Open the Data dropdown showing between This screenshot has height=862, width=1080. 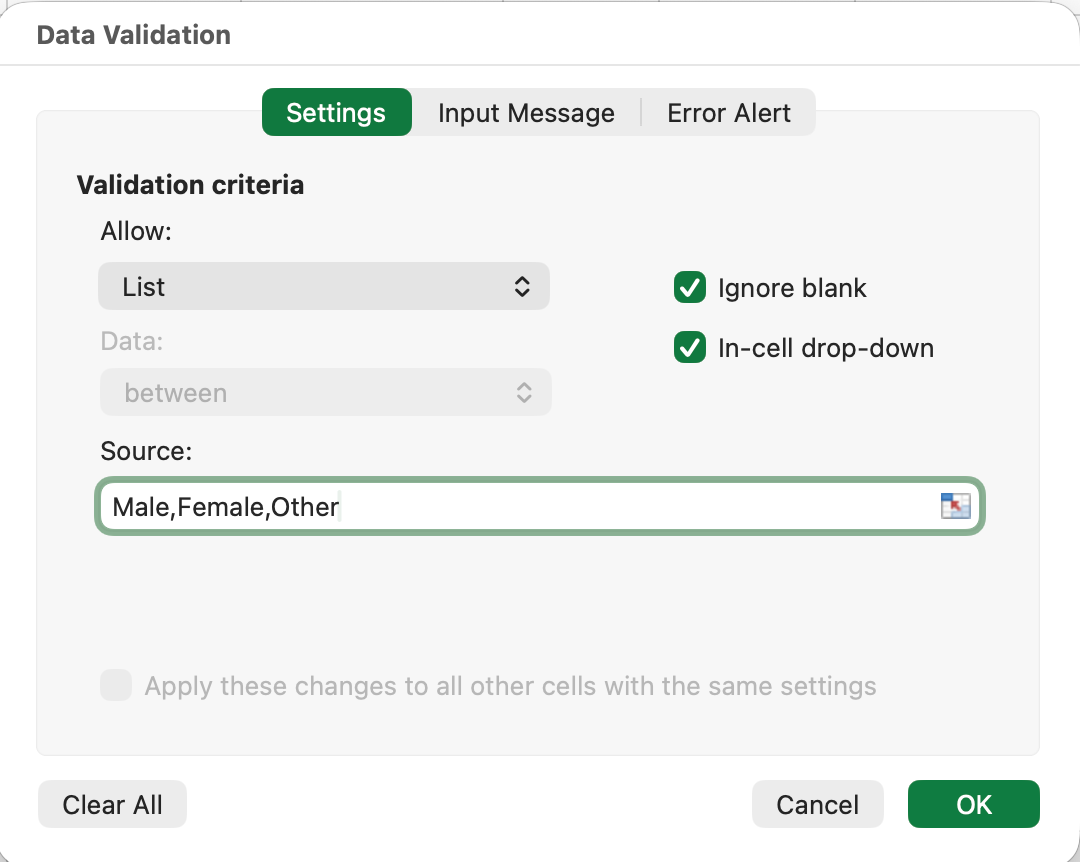pos(325,393)
